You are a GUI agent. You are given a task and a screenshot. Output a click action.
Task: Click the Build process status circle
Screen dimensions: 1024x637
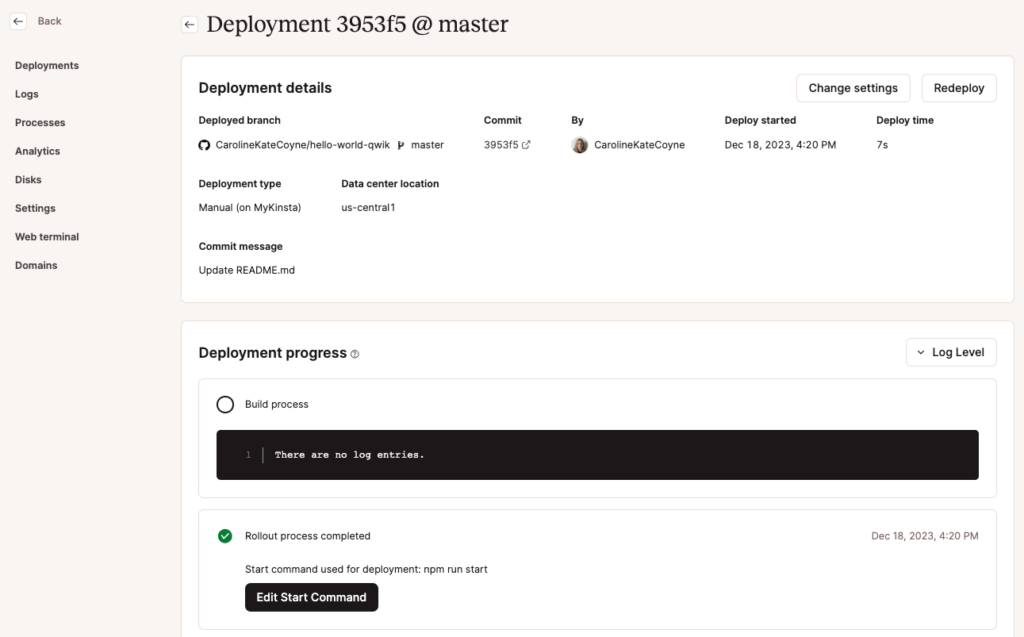tap(225, 405)
